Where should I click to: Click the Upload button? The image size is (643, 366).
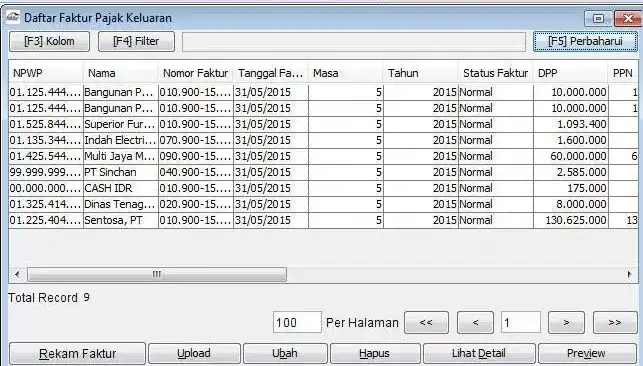click(194, 354)
